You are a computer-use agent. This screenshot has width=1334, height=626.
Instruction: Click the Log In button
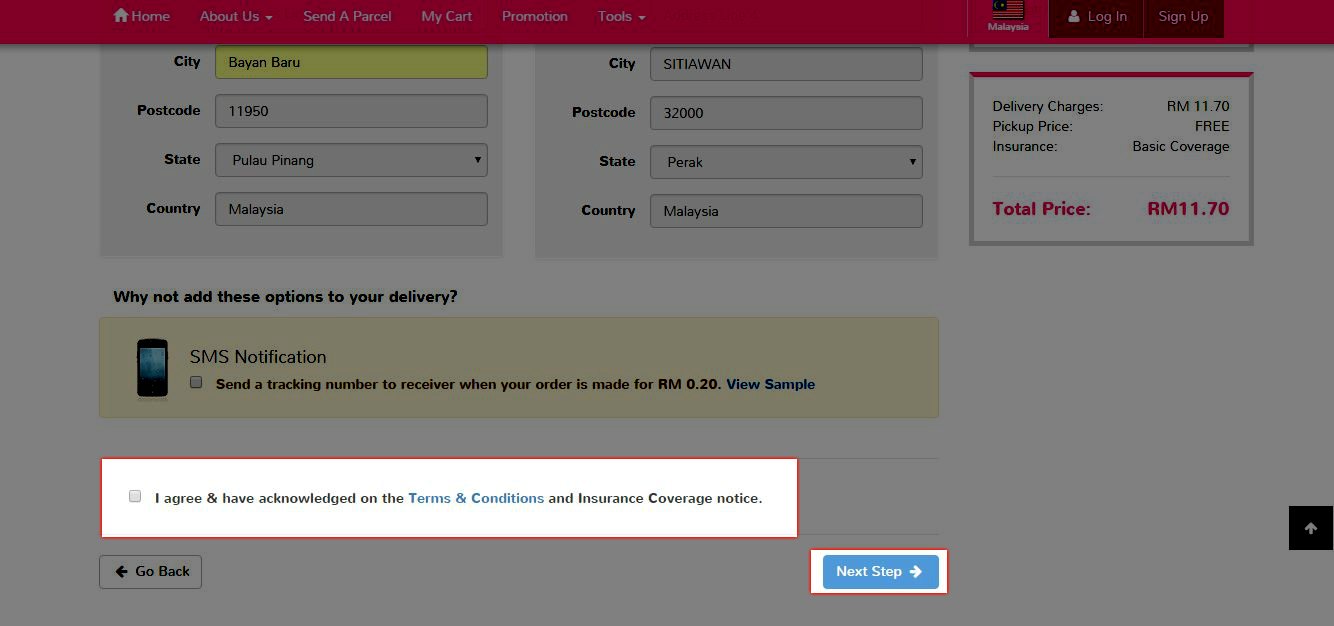pos(1096,17)
